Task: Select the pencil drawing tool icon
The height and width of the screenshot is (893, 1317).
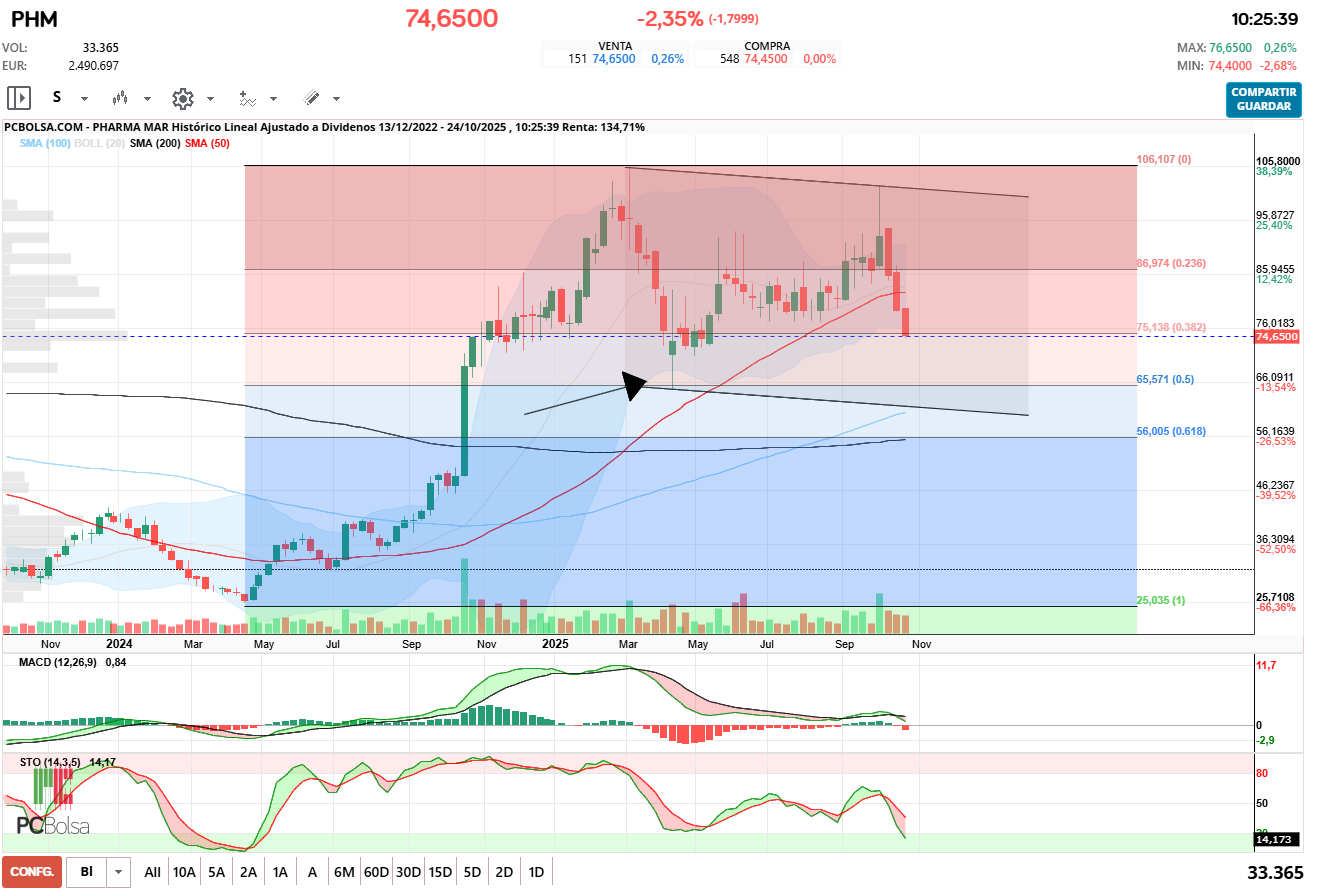Action: coord(311,98)
